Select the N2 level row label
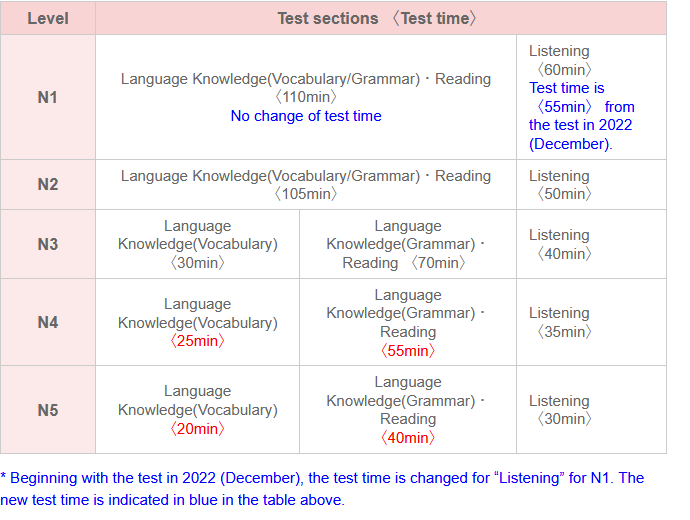The width and height of the screenshot is (690, 520). 48,184
